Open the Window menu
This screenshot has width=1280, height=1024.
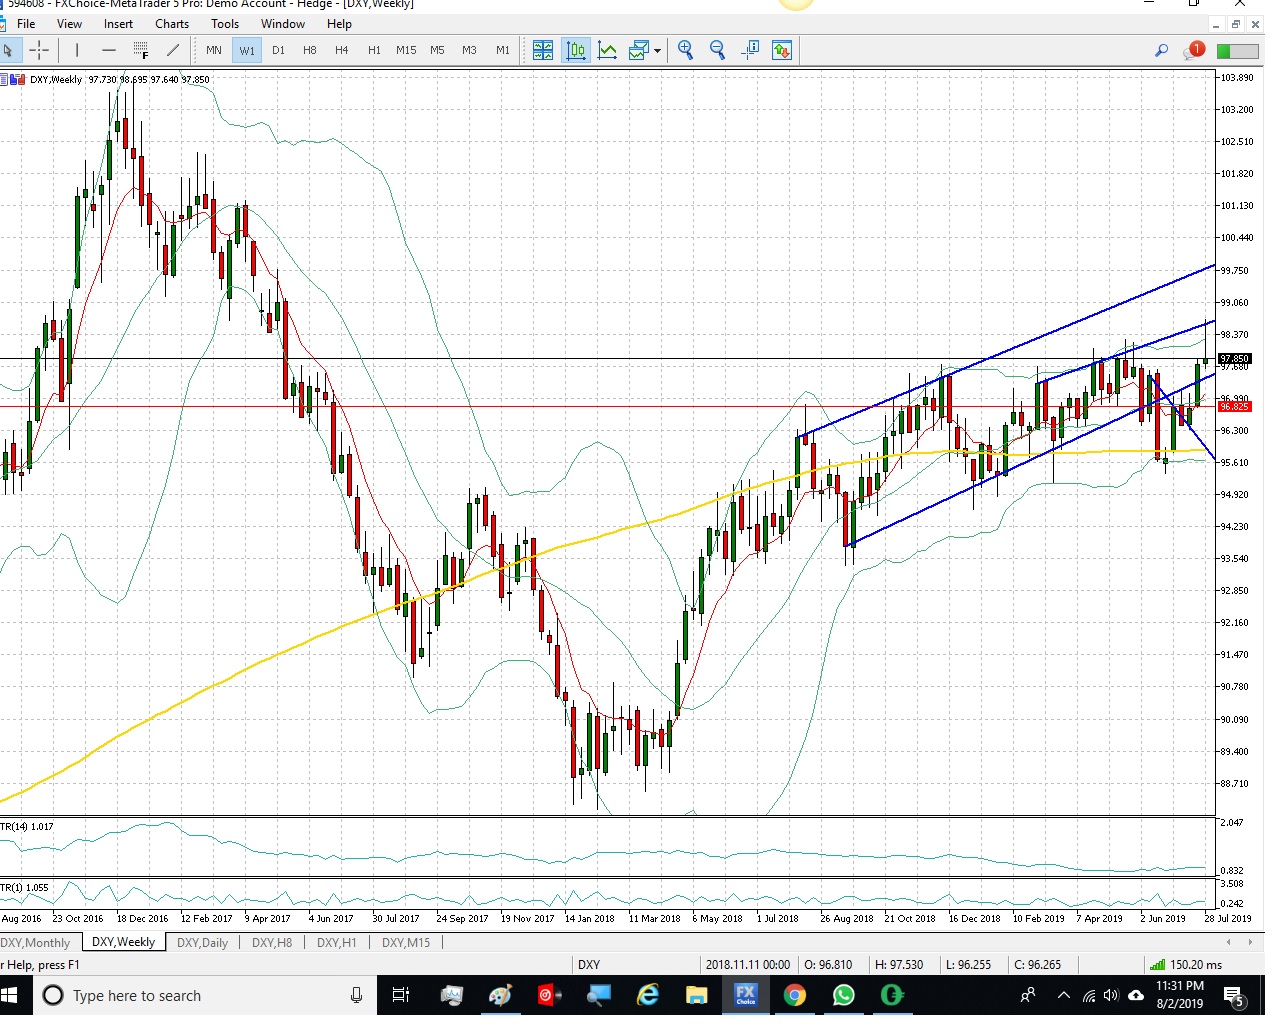point(283,24)
